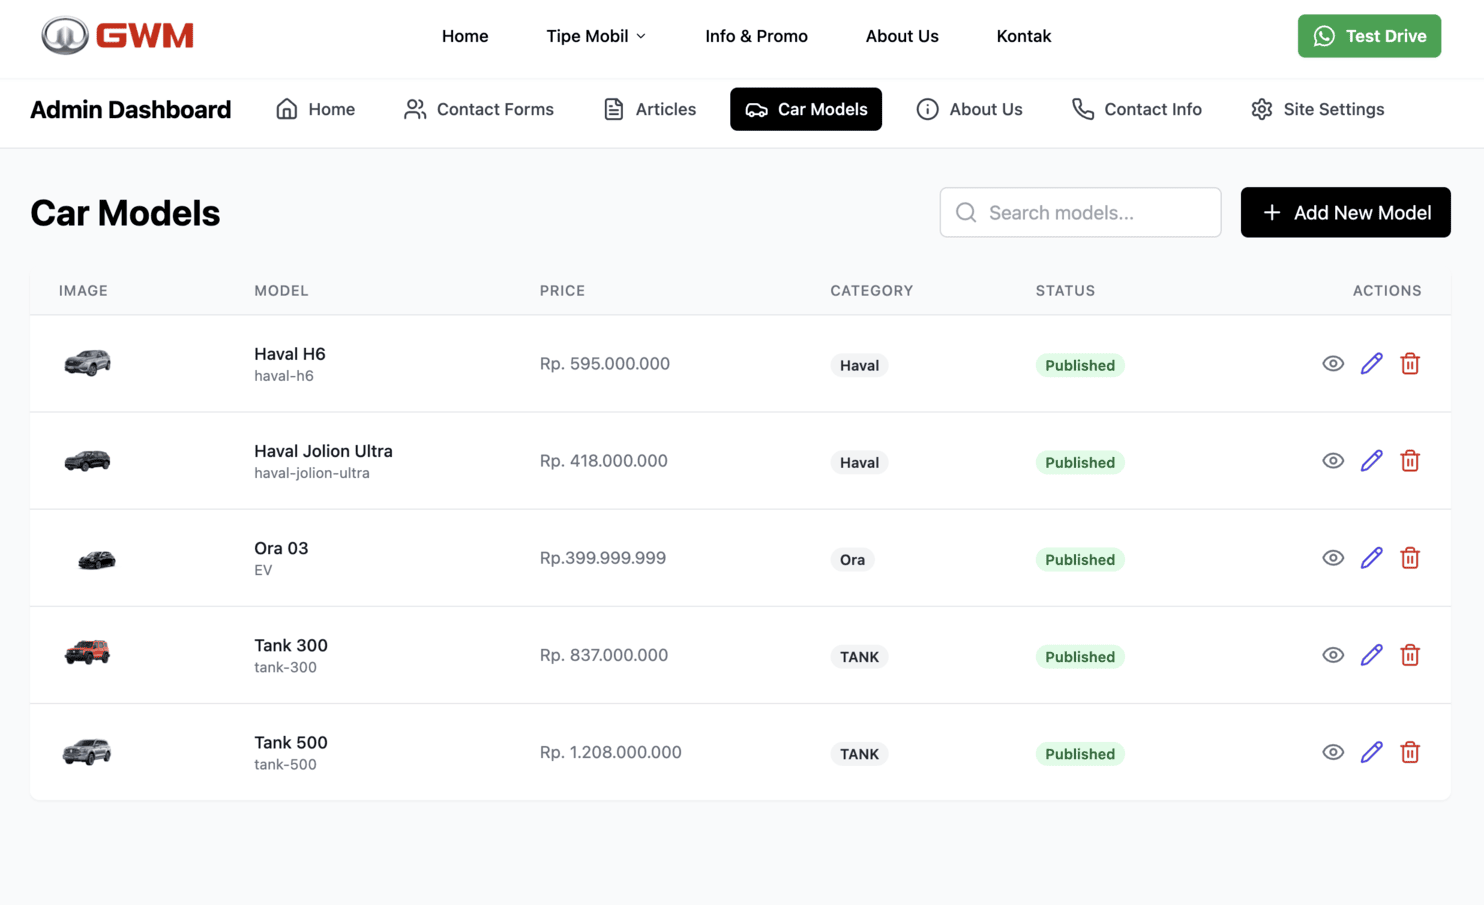
Task: Click the trash icon for Ora 03
Action: point(1409,558)
